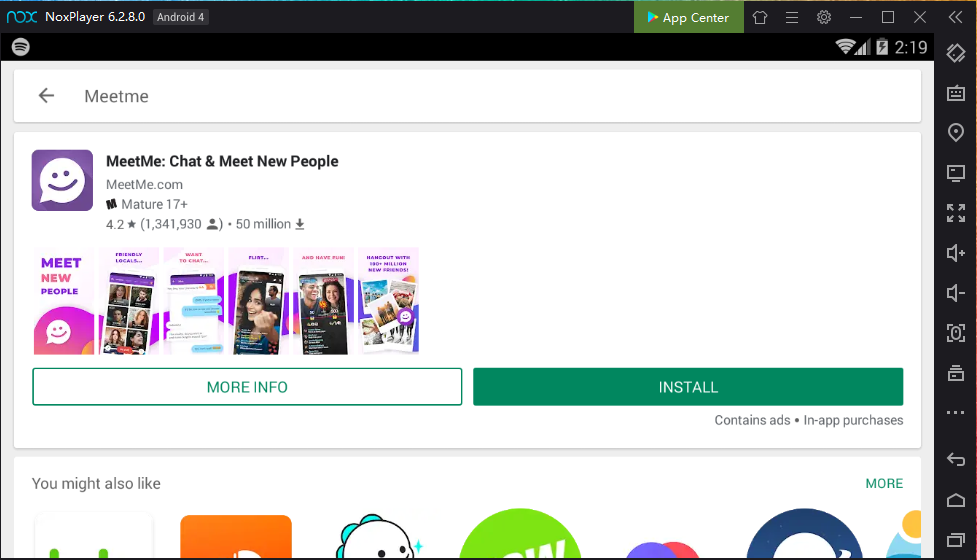This screenshot has height=560, width=977.
Task: Click the My Computer screen icon in sidebar
Action: [x=956, y=173]
